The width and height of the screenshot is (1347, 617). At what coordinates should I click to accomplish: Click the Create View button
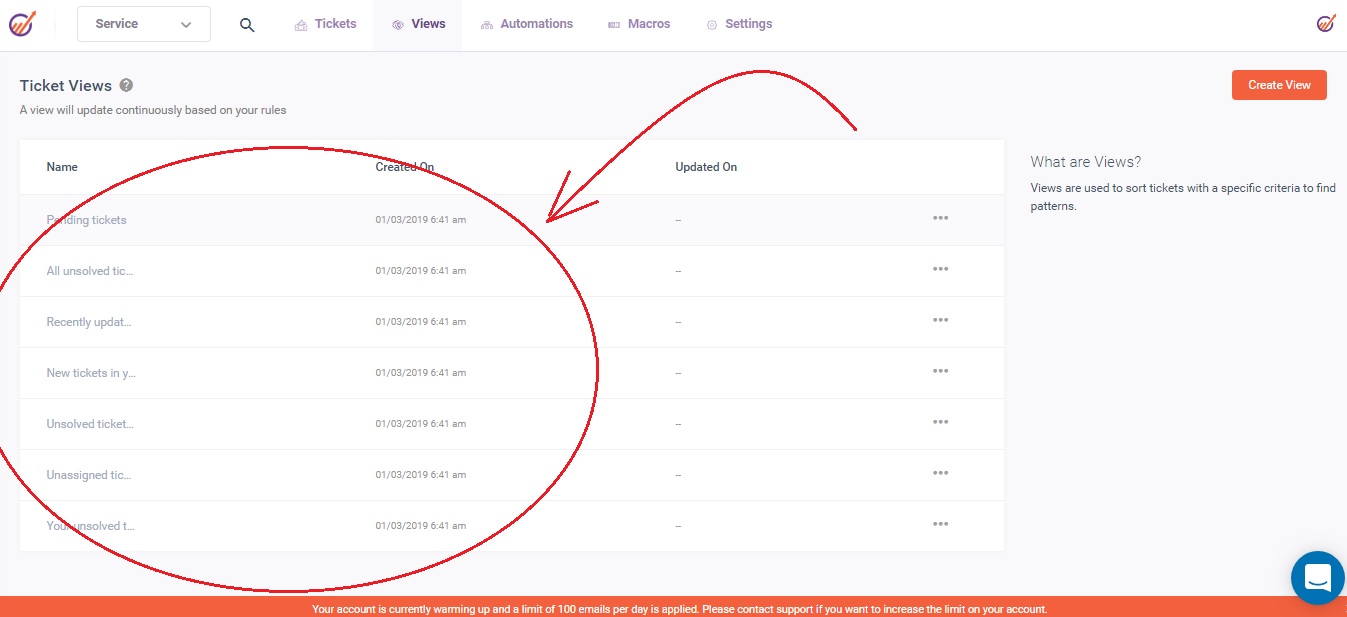point(1278,85)
